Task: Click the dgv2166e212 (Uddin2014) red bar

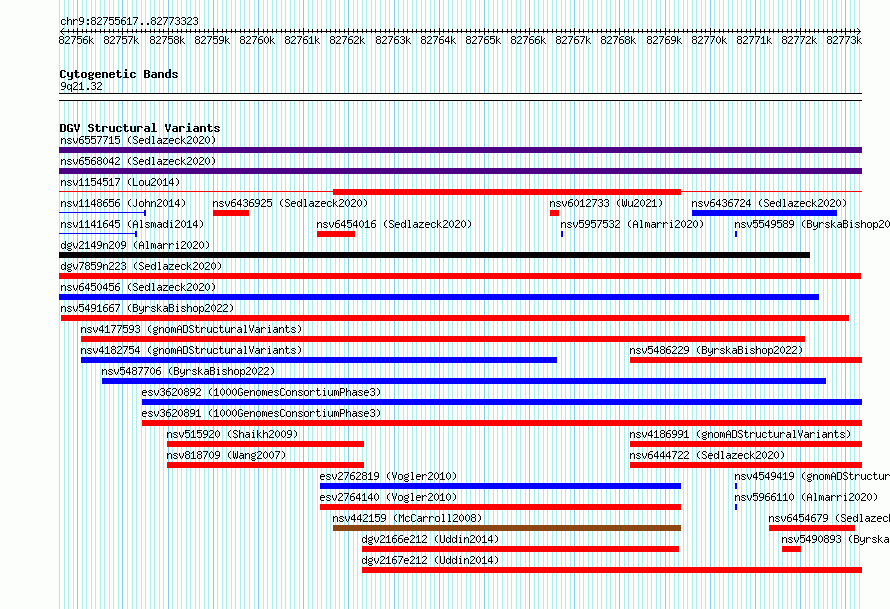Action: 520,549
